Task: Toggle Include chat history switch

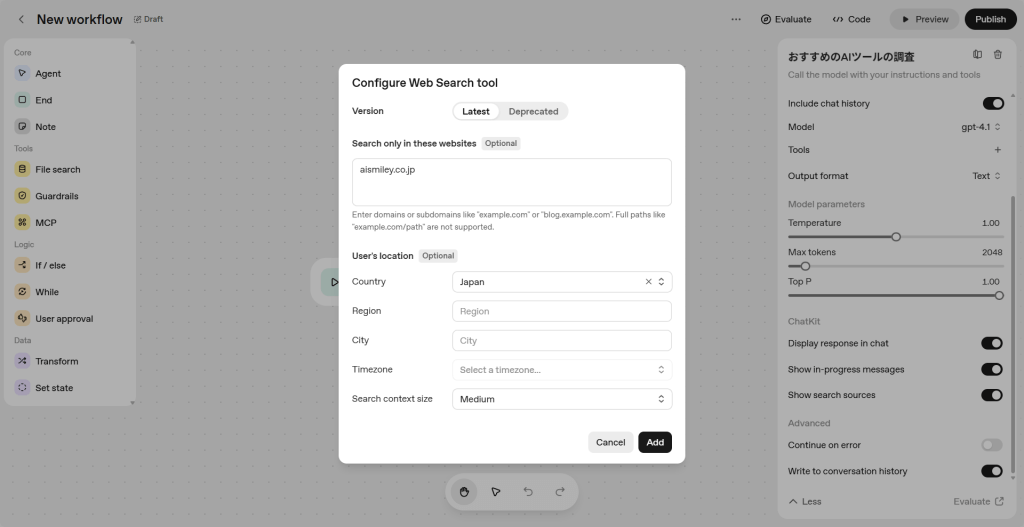Action: (x=992, y=103)
